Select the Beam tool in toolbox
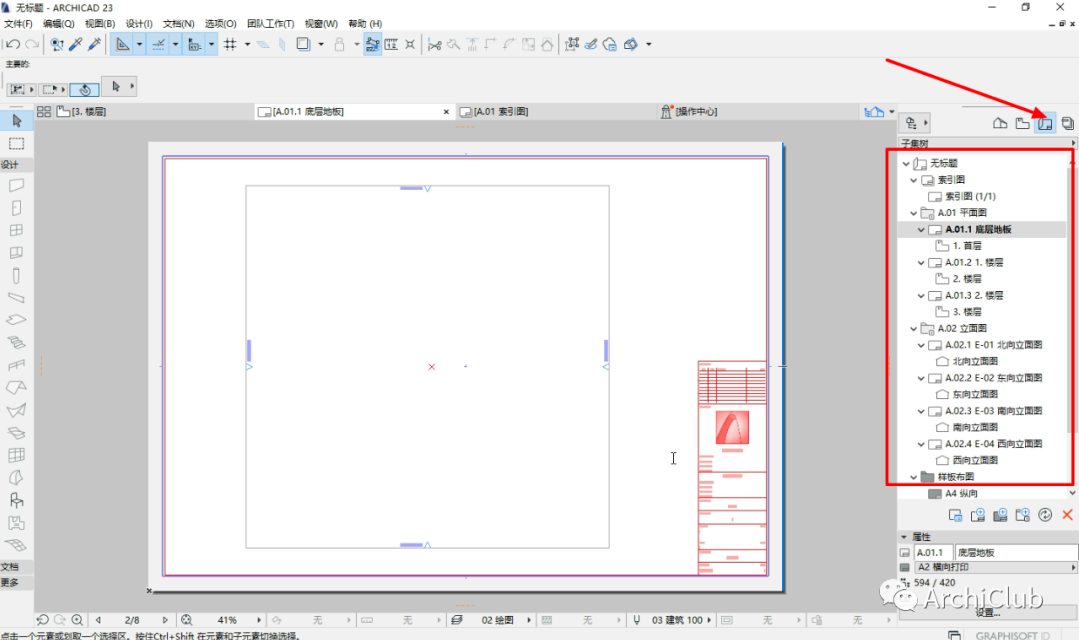The width and height of the screenshot is (1079, 640). (17, 298)
